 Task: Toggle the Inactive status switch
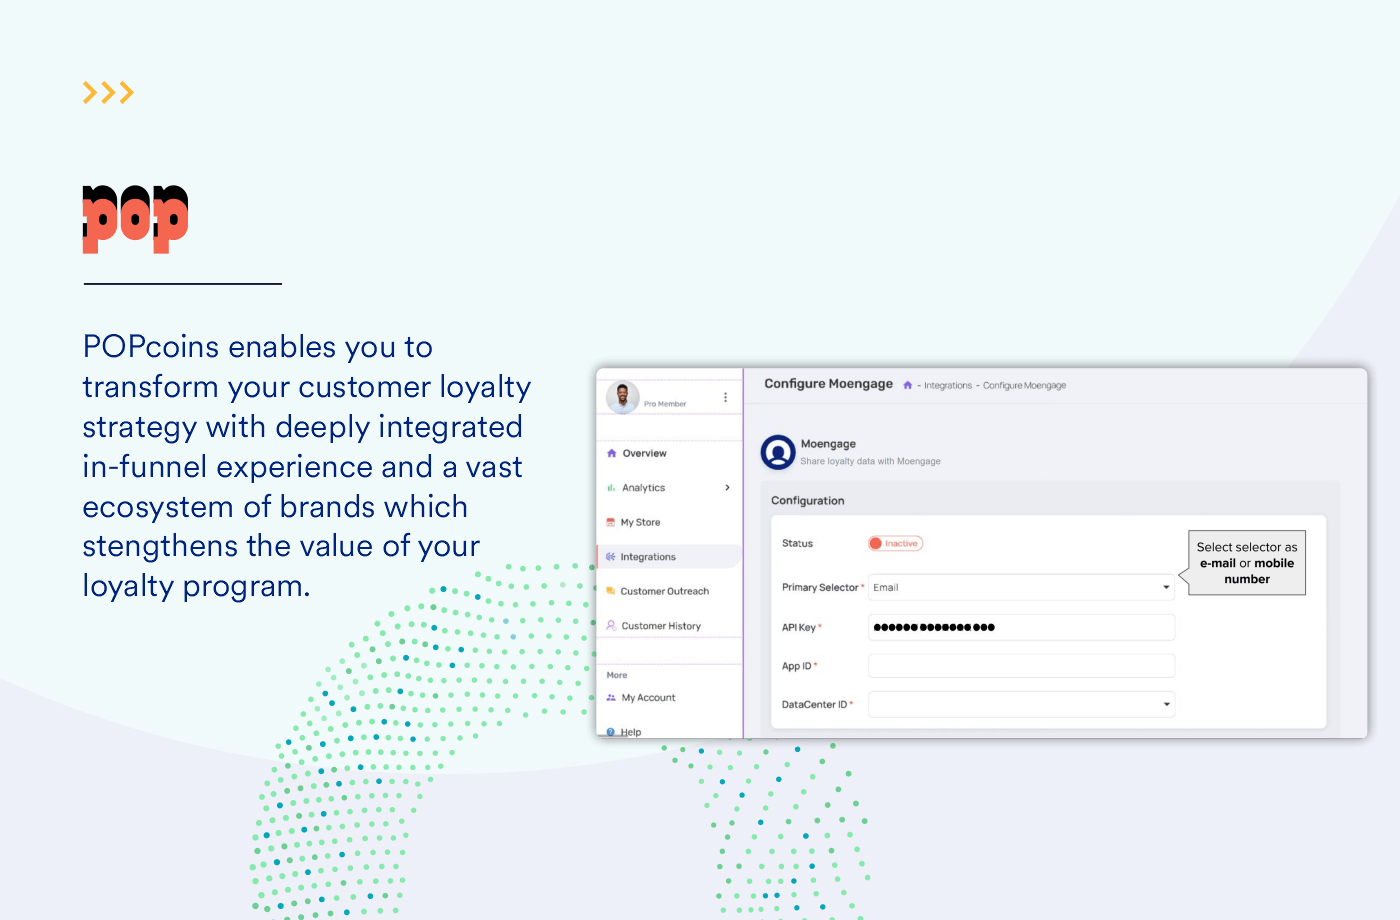895,543
